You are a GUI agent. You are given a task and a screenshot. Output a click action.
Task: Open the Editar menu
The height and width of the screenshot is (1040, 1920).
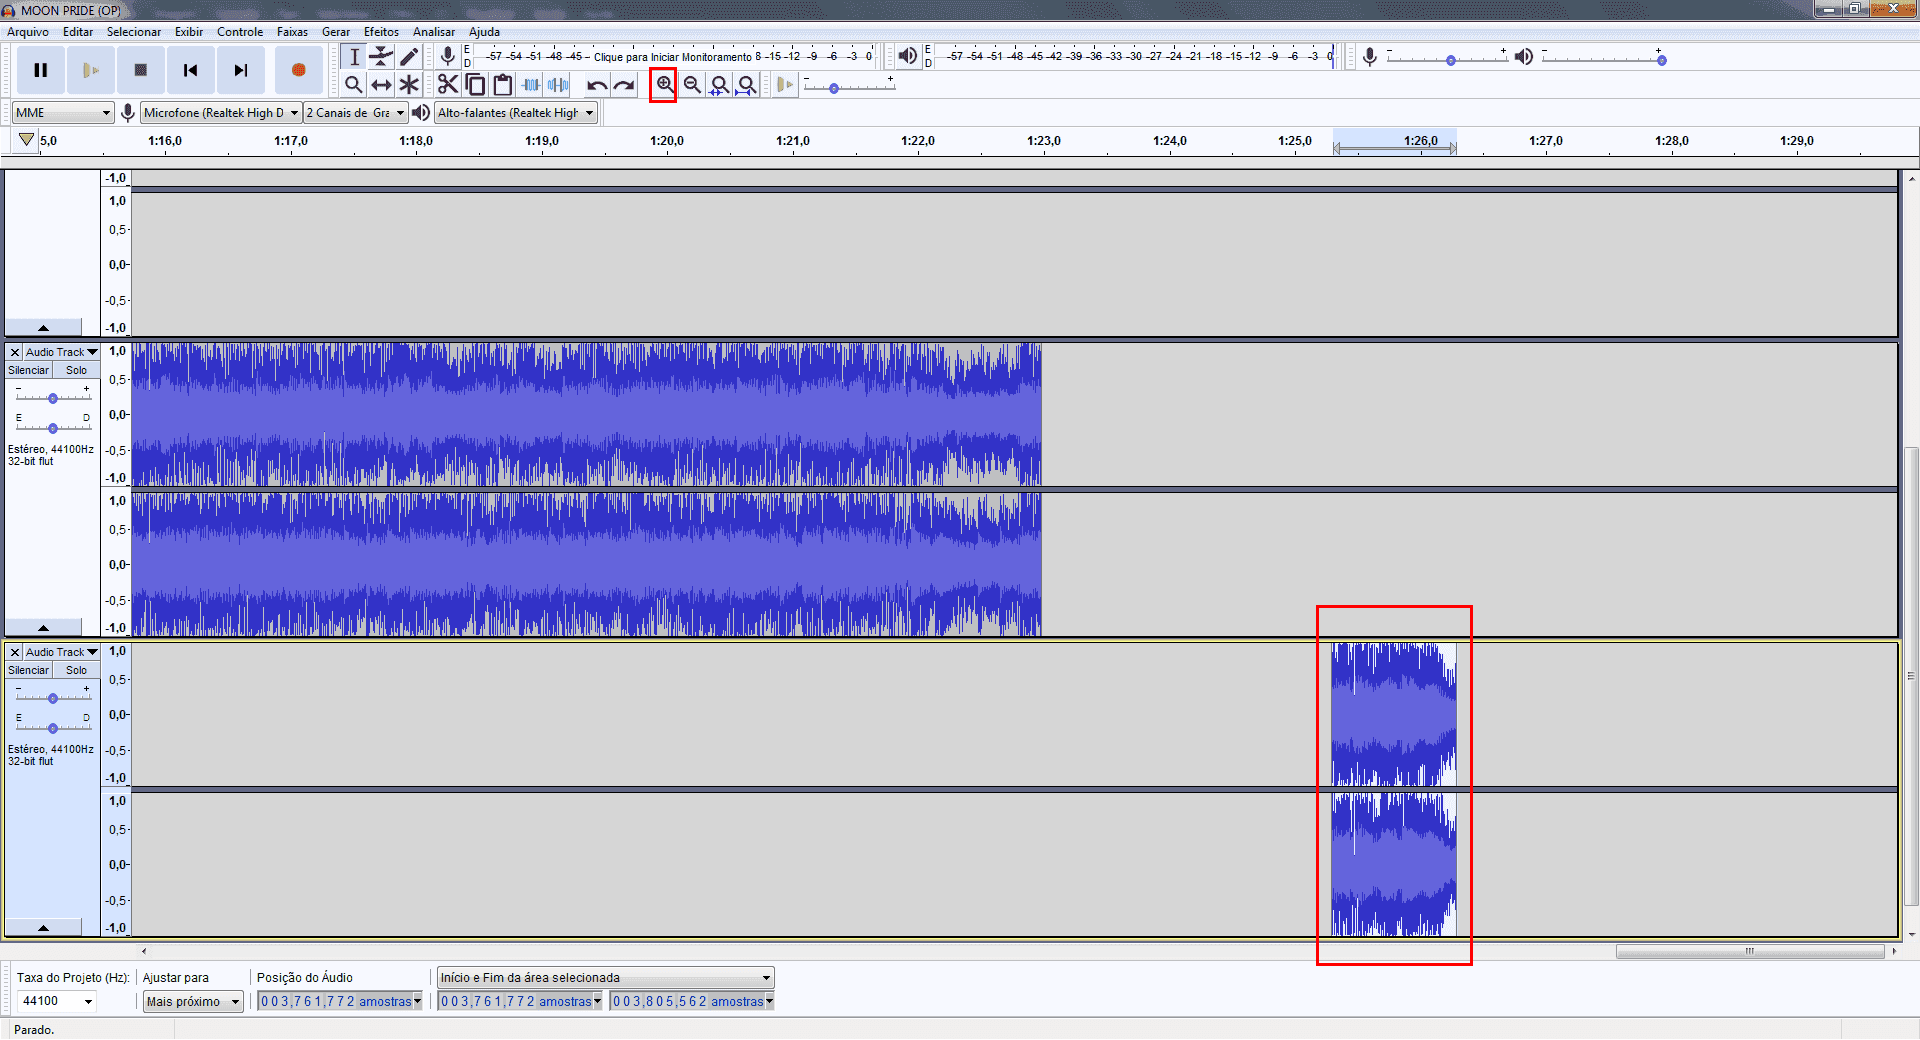pyautogui.click(x=78, y=32)
